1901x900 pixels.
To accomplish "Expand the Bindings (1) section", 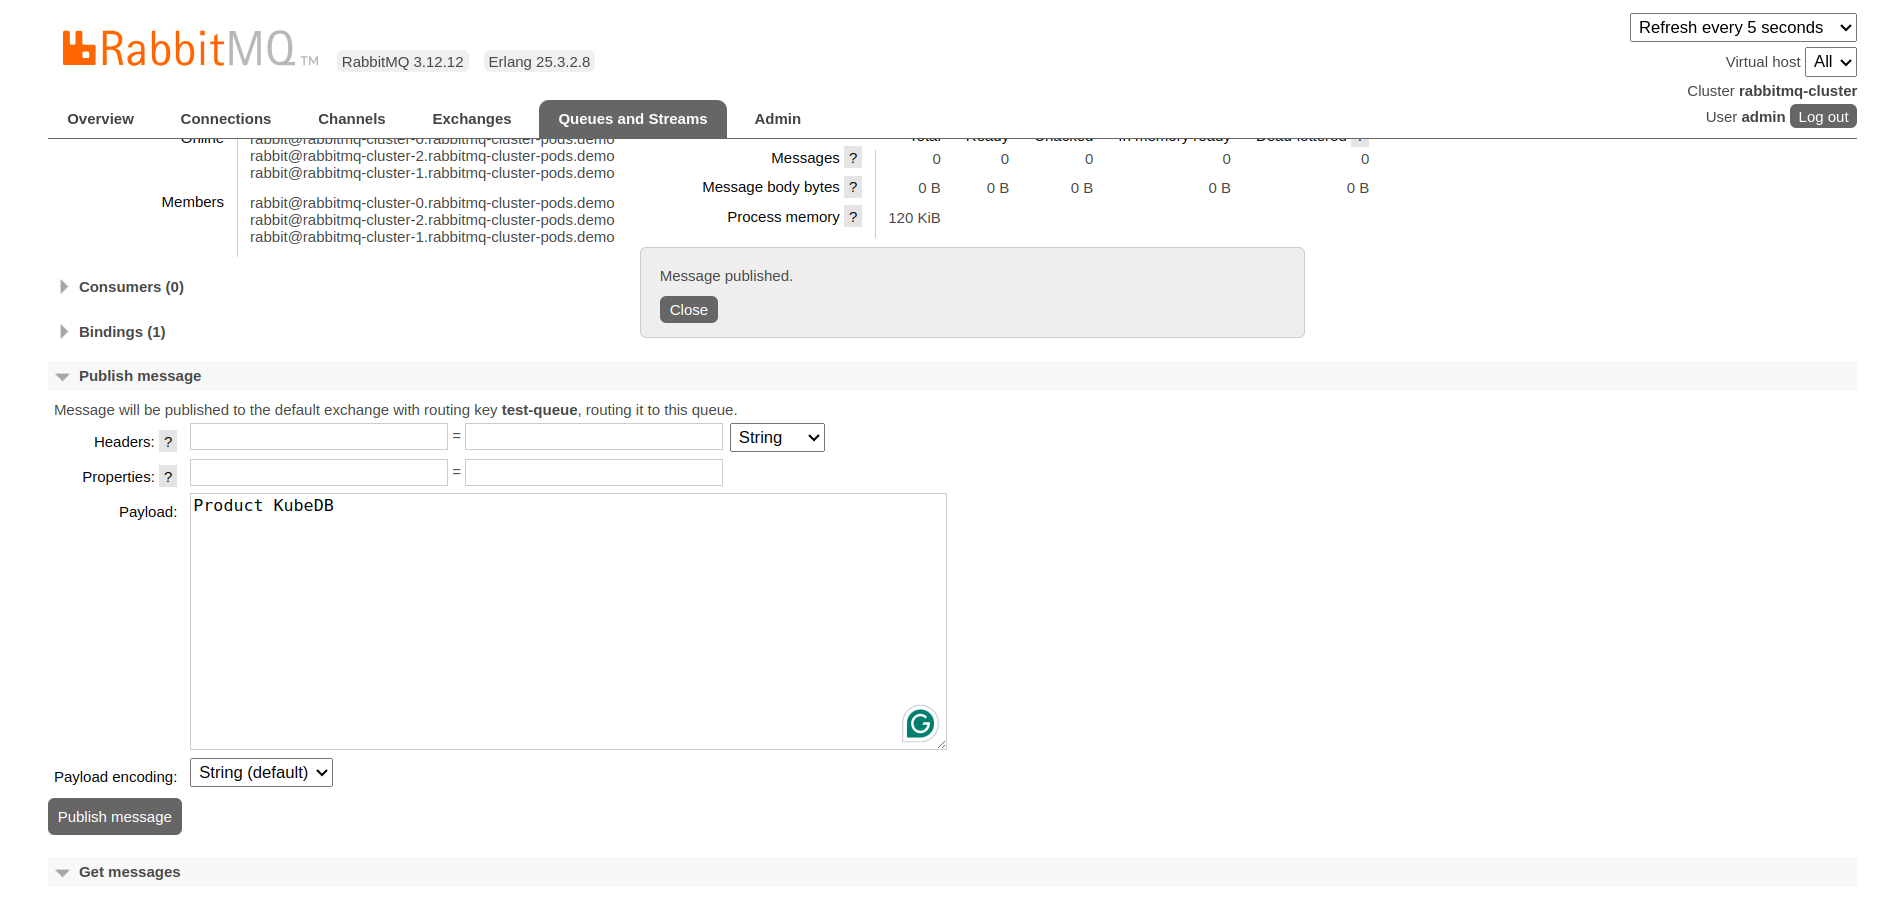I will [121, 332].
